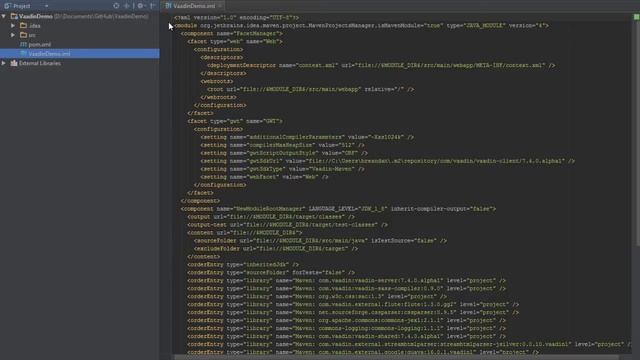Click the Collapse All icon in Project panel
The image size is (640, 360).
point(127,6)
